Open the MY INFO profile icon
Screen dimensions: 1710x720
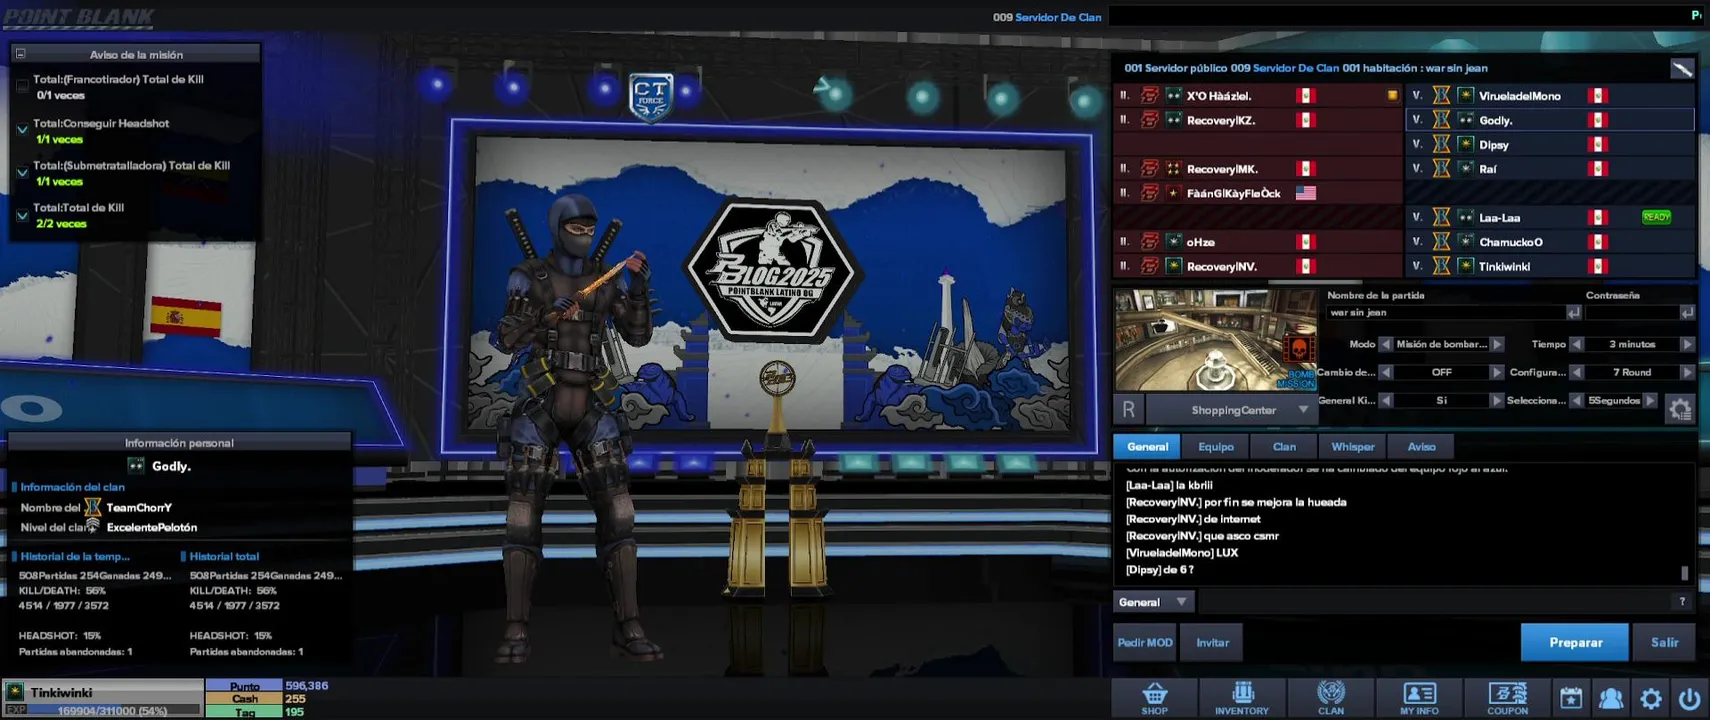coord(1419,698)
